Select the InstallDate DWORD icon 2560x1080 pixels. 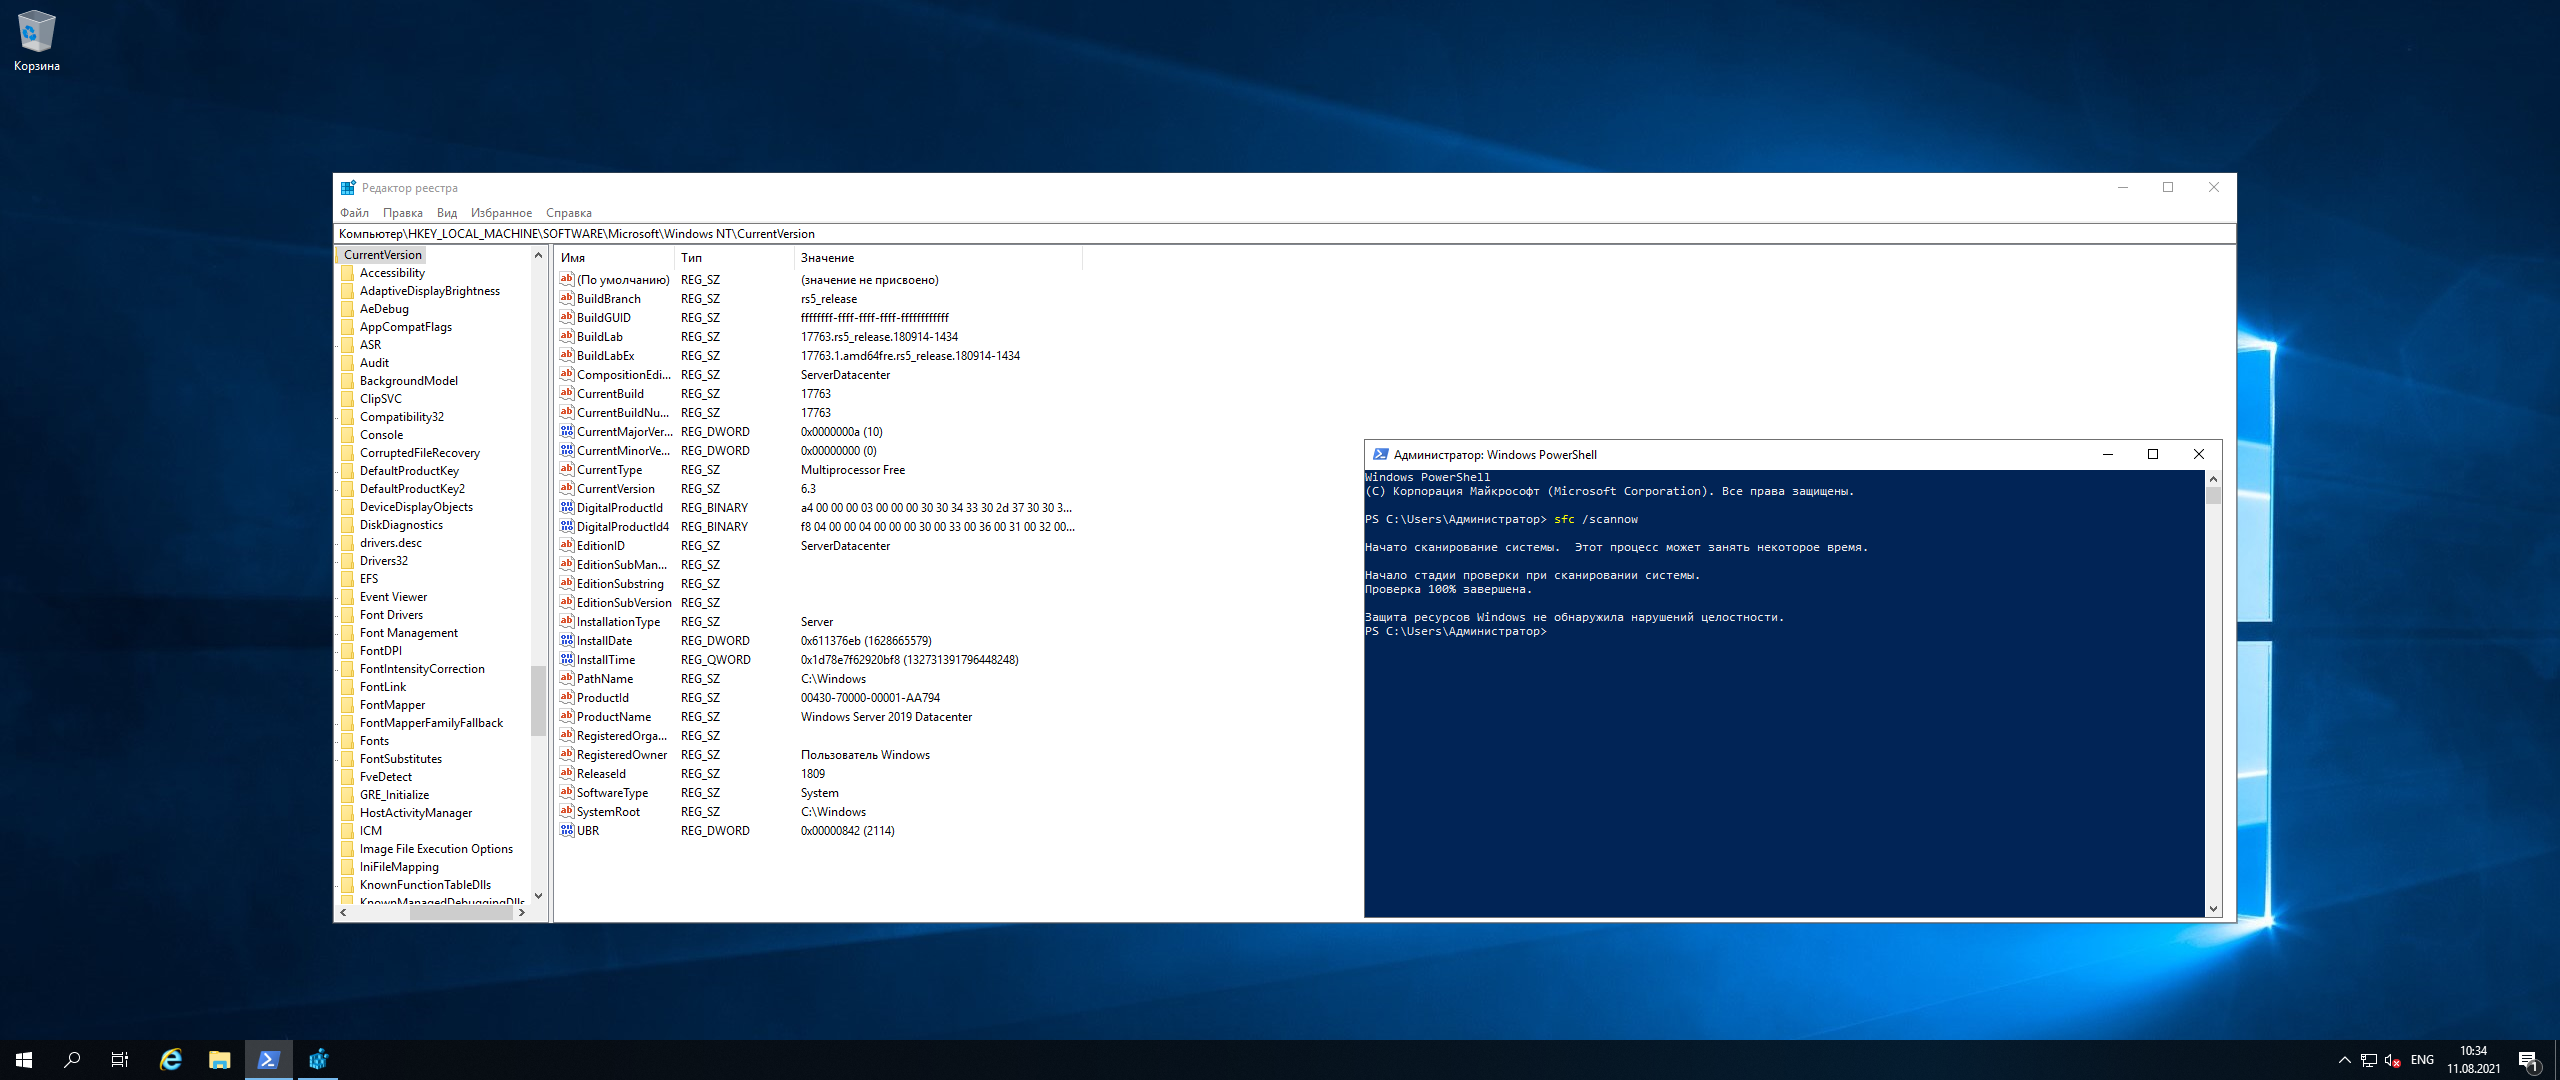coord(567,640)
